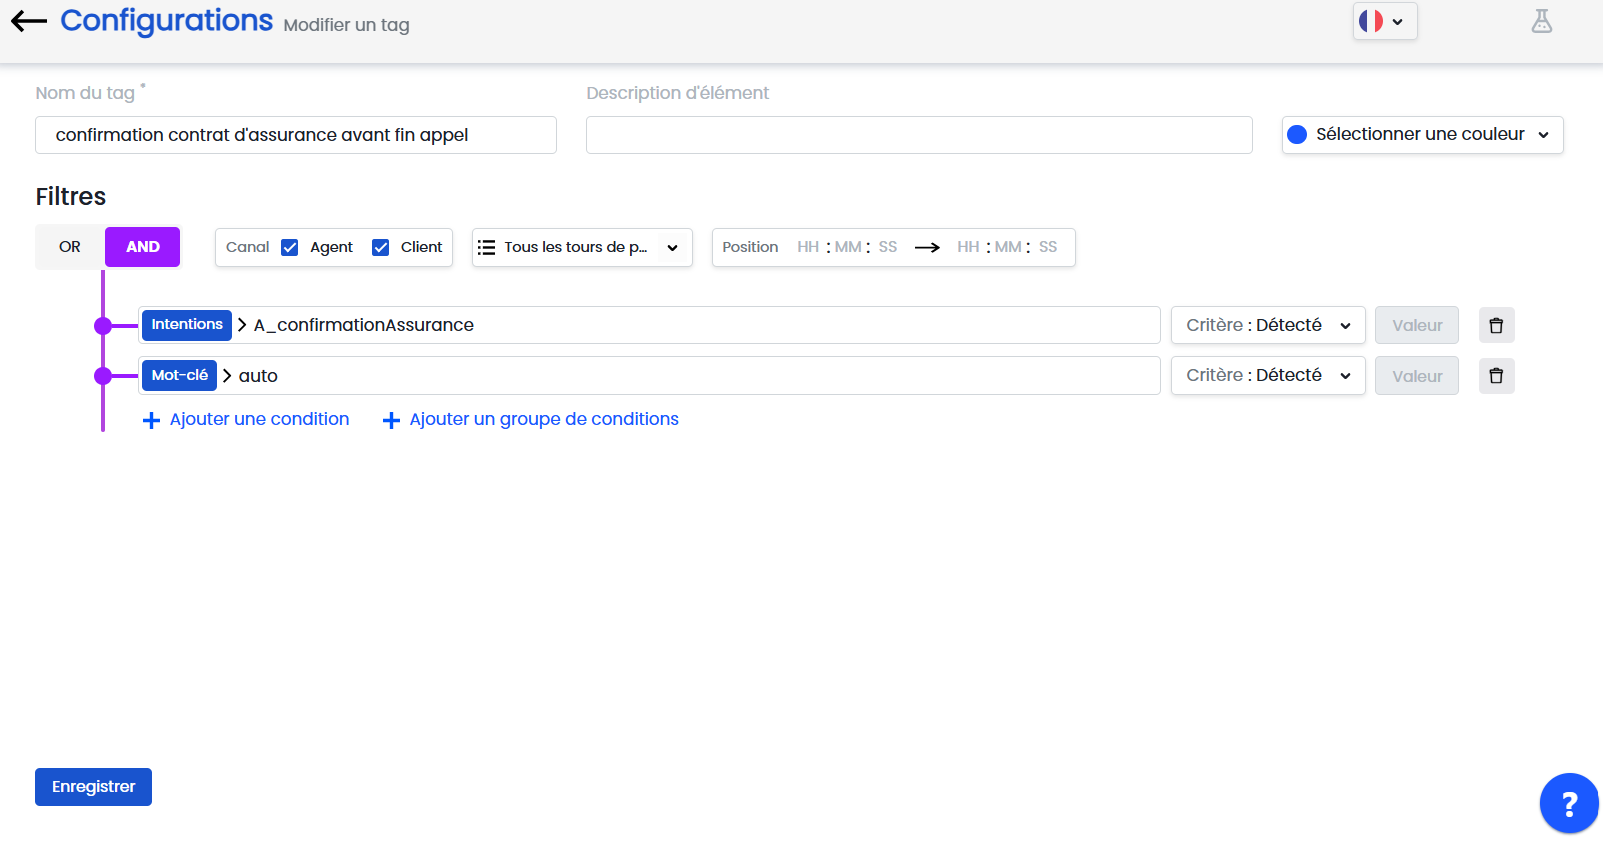Uncheck the Client channel checkbox
Image resolution: width=1603 pixels, height=844 pixels.
point(381,247)
